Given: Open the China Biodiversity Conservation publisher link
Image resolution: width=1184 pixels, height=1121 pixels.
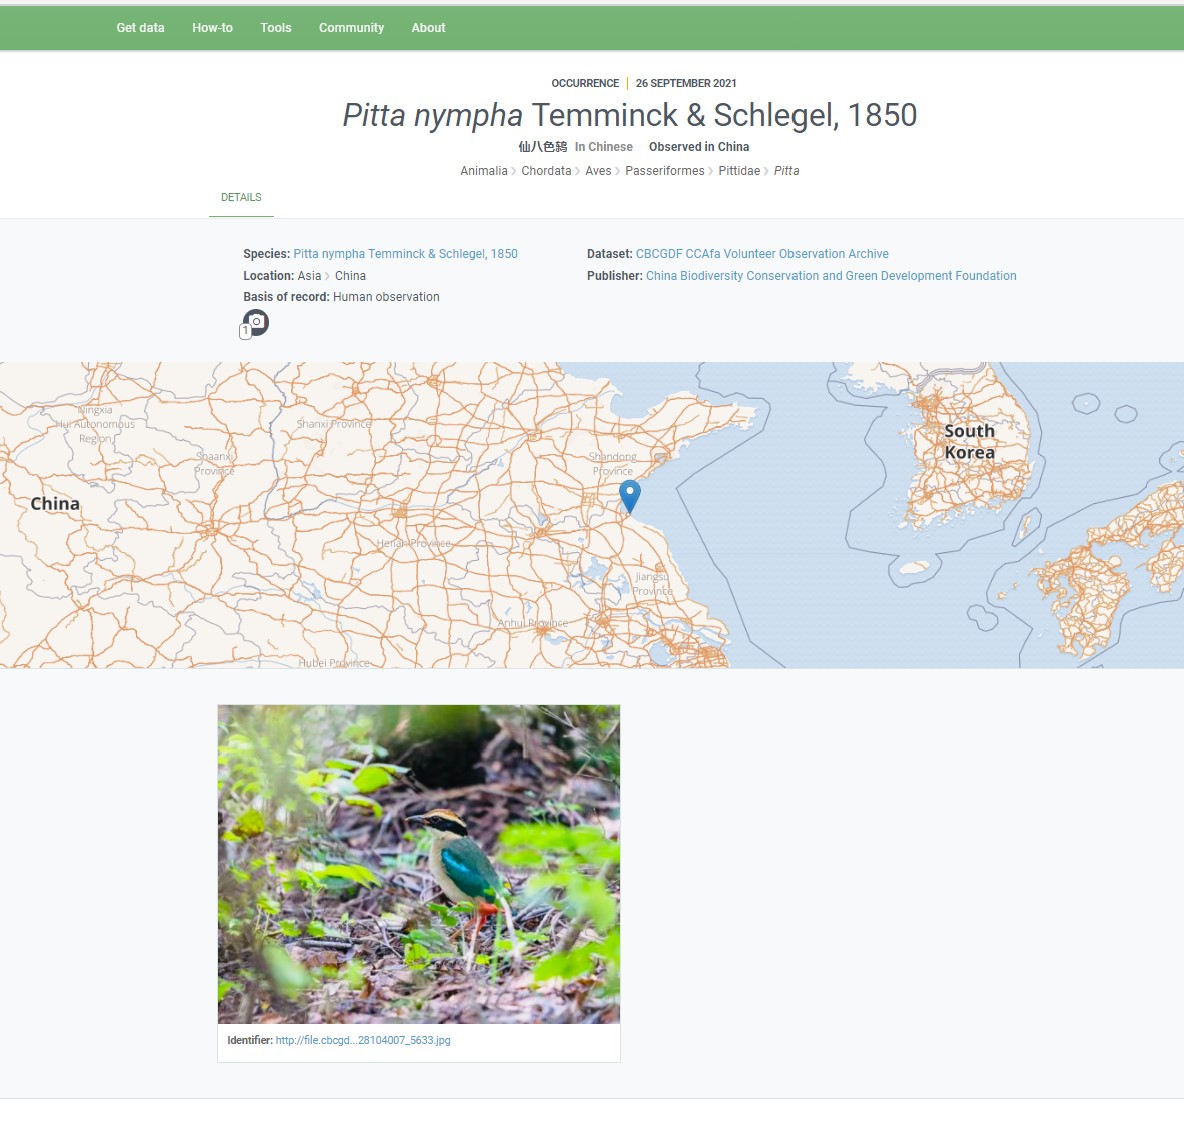Looking at the screenshot, I should point(831,276).
